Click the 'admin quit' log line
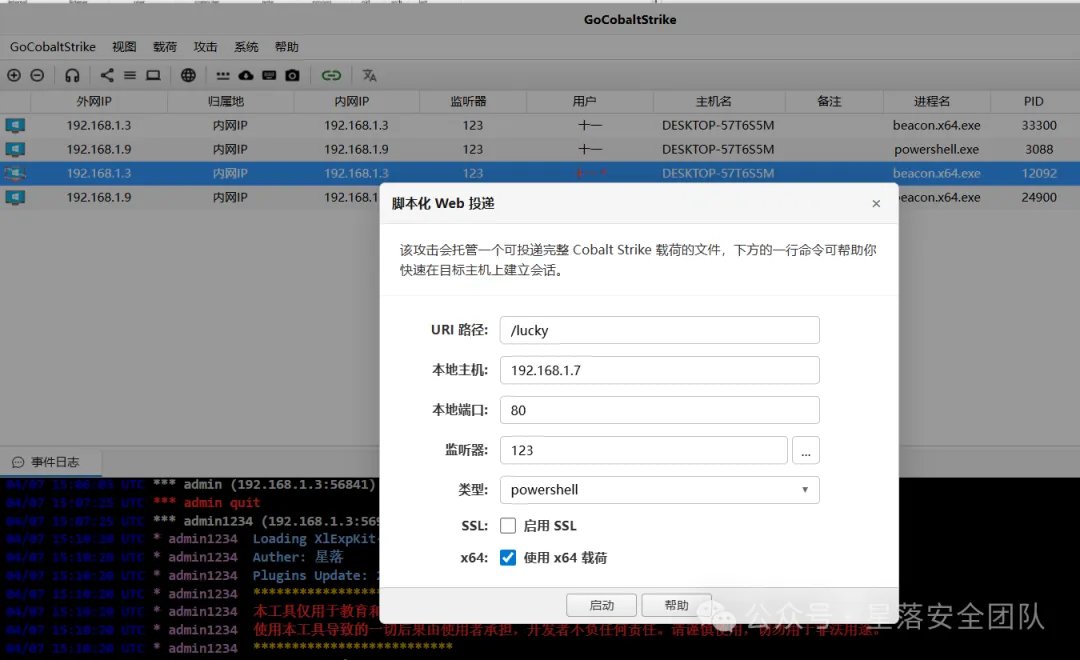 tap(222, 503)
